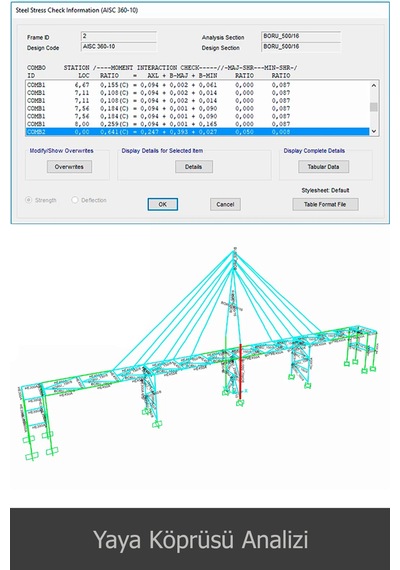Select the Deflection radio option
This screenshot has width=400, height=570.
point(89,200)
